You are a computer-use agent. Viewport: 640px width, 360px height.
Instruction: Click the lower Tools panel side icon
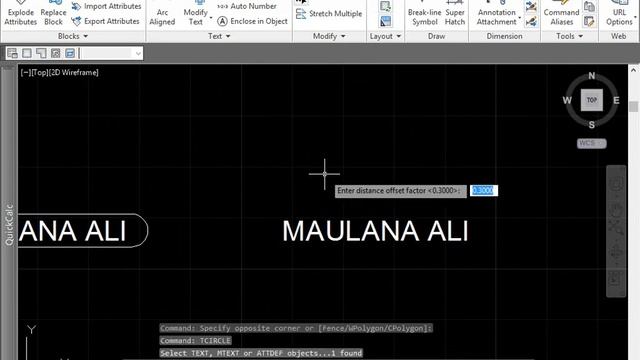tap(589, 21)
